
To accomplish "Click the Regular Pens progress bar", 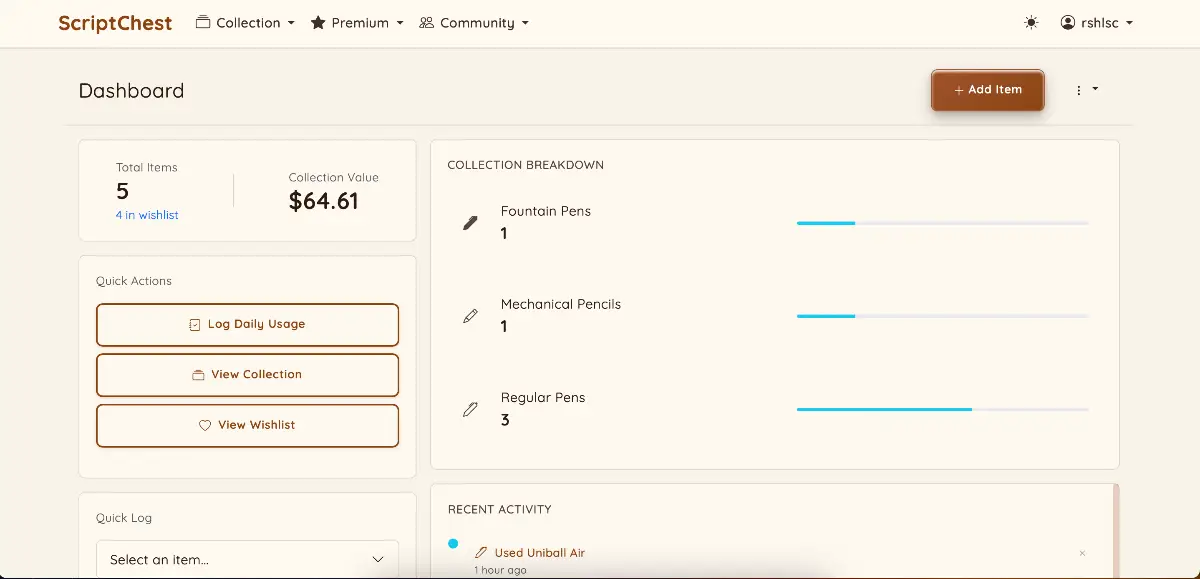I will click(942, 409).
